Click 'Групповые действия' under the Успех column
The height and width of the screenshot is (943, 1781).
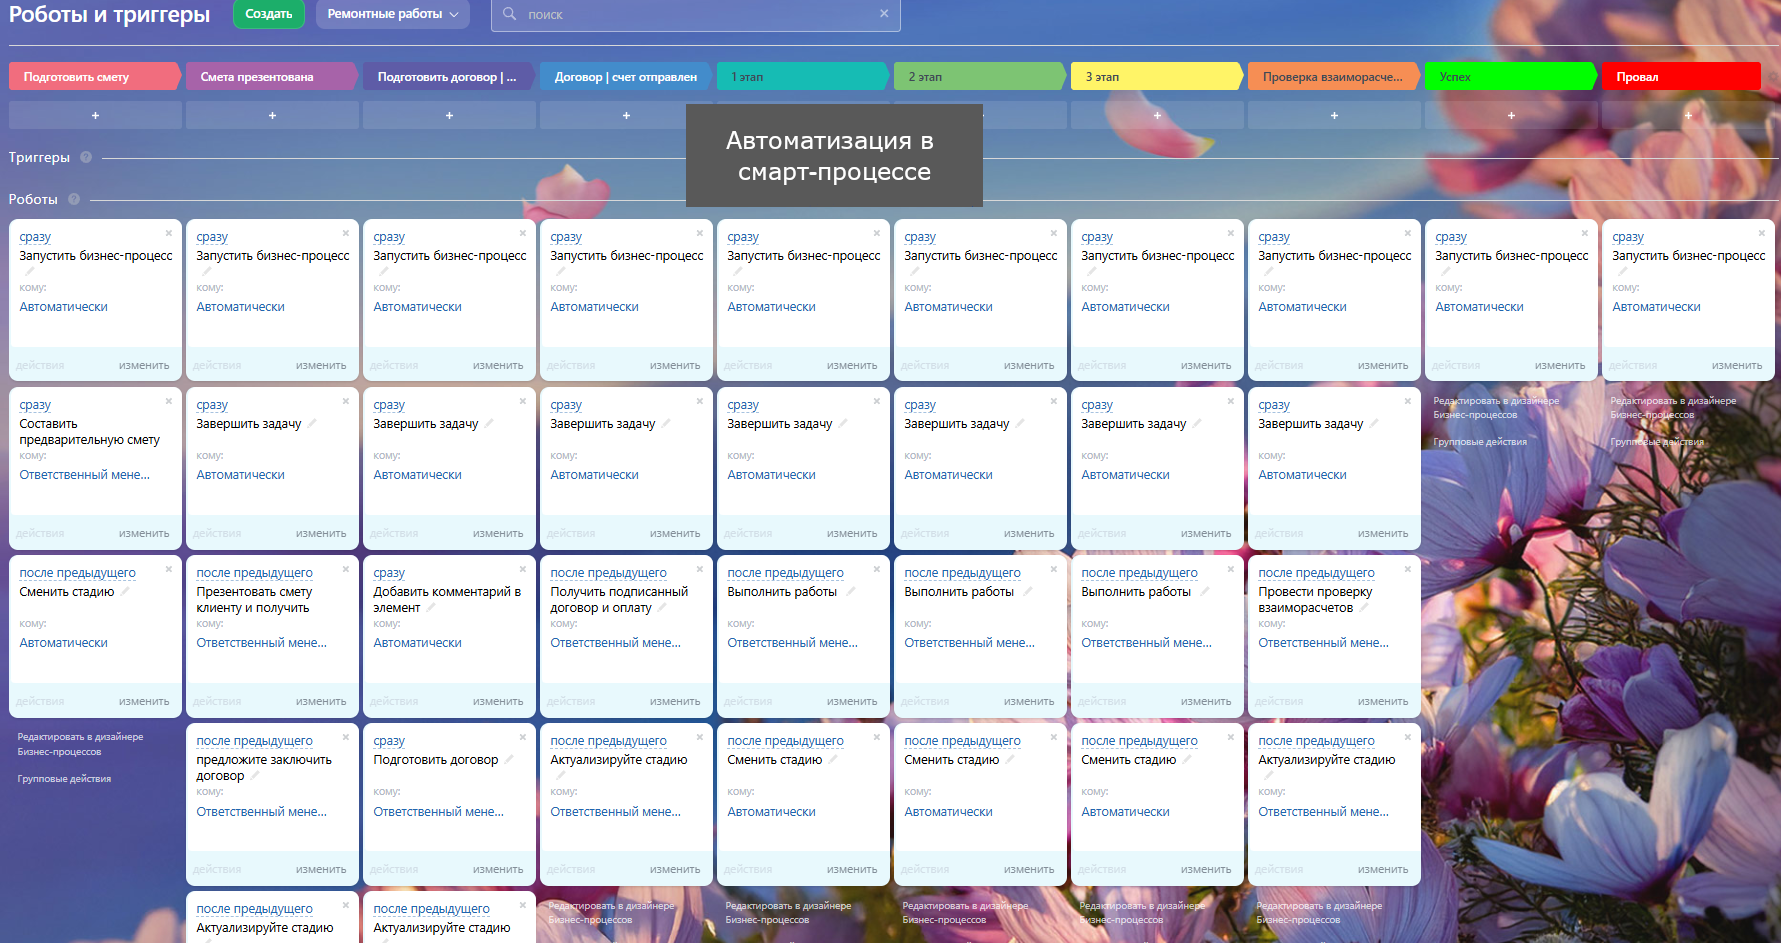tap(1480, 442)
